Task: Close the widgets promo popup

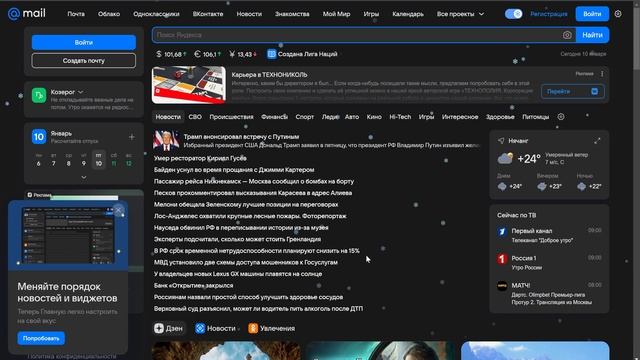Action: (118, 211)
